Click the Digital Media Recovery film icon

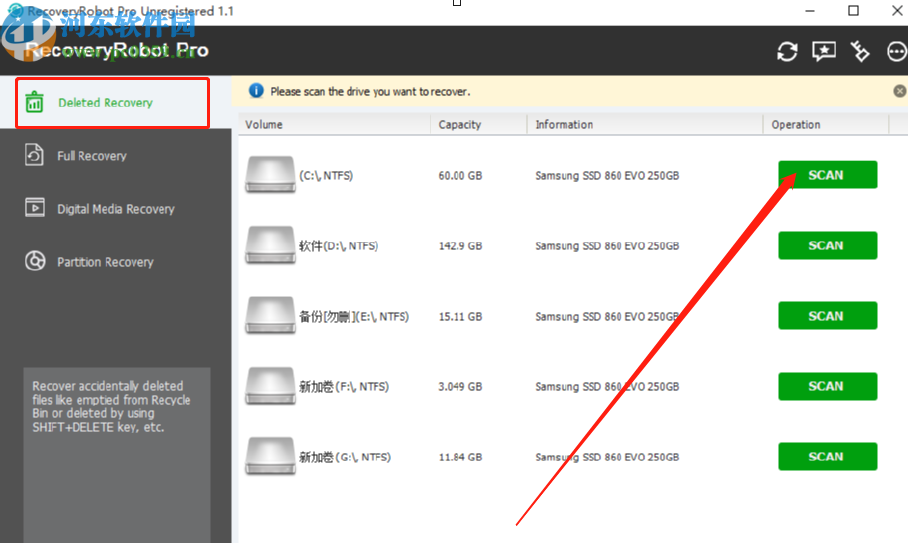tap(35, 207)
